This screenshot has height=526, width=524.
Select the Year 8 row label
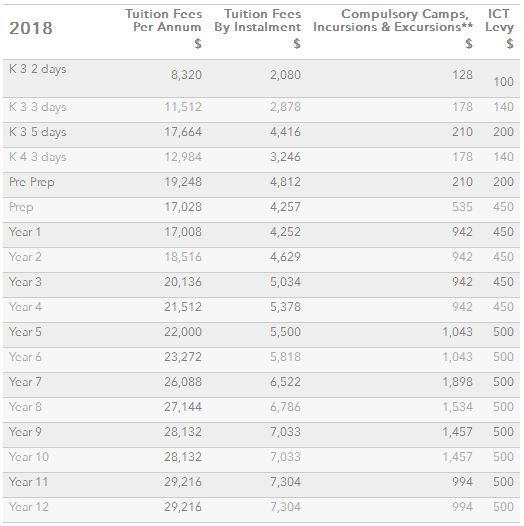tap(25, 407)
